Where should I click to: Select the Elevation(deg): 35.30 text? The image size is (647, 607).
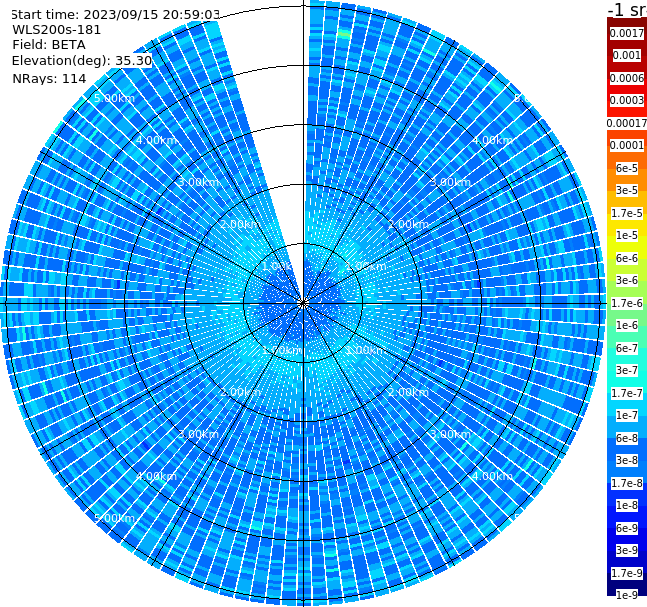pyautogui.click(x=82, y=61)
